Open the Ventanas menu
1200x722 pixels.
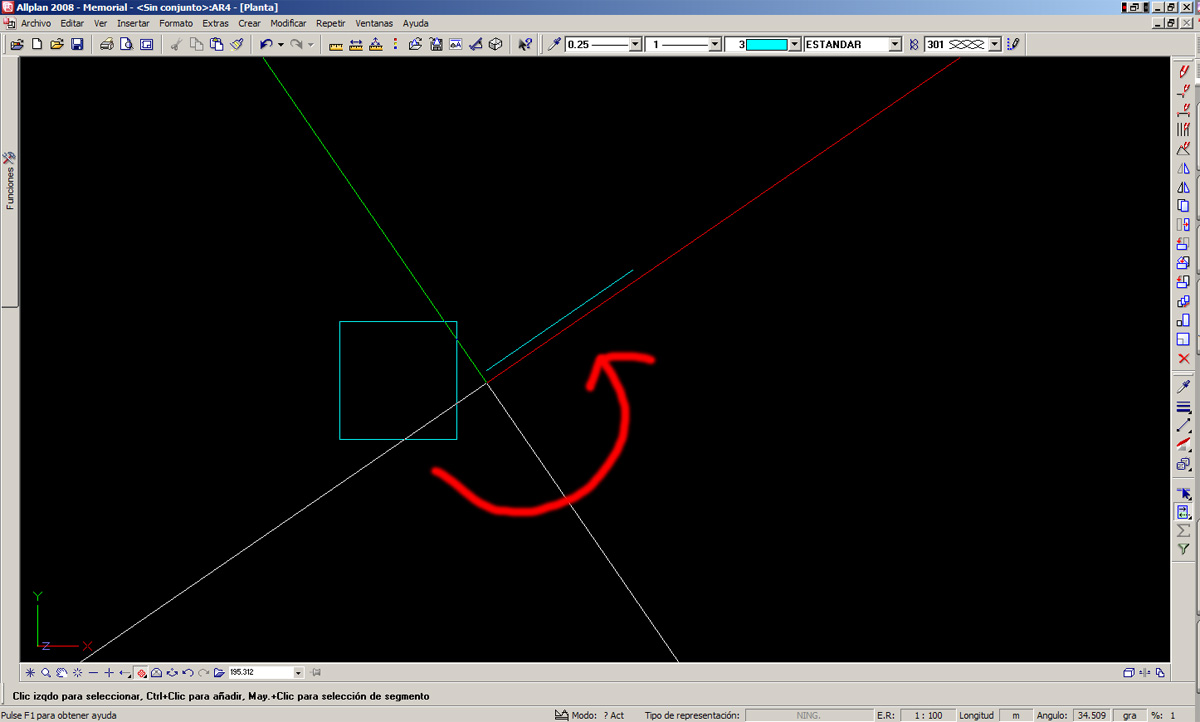tap(374, 23)
